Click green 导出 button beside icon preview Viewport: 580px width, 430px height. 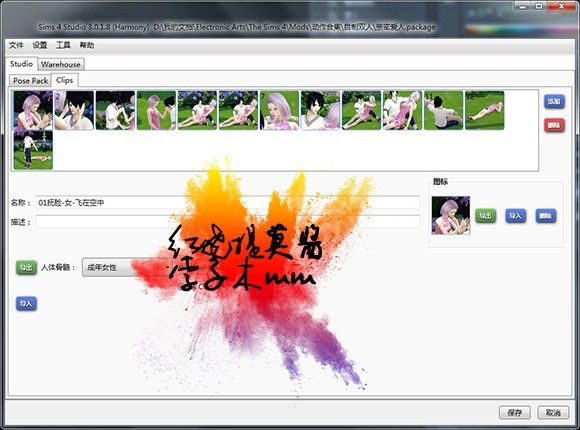click(x=485, y=216)
